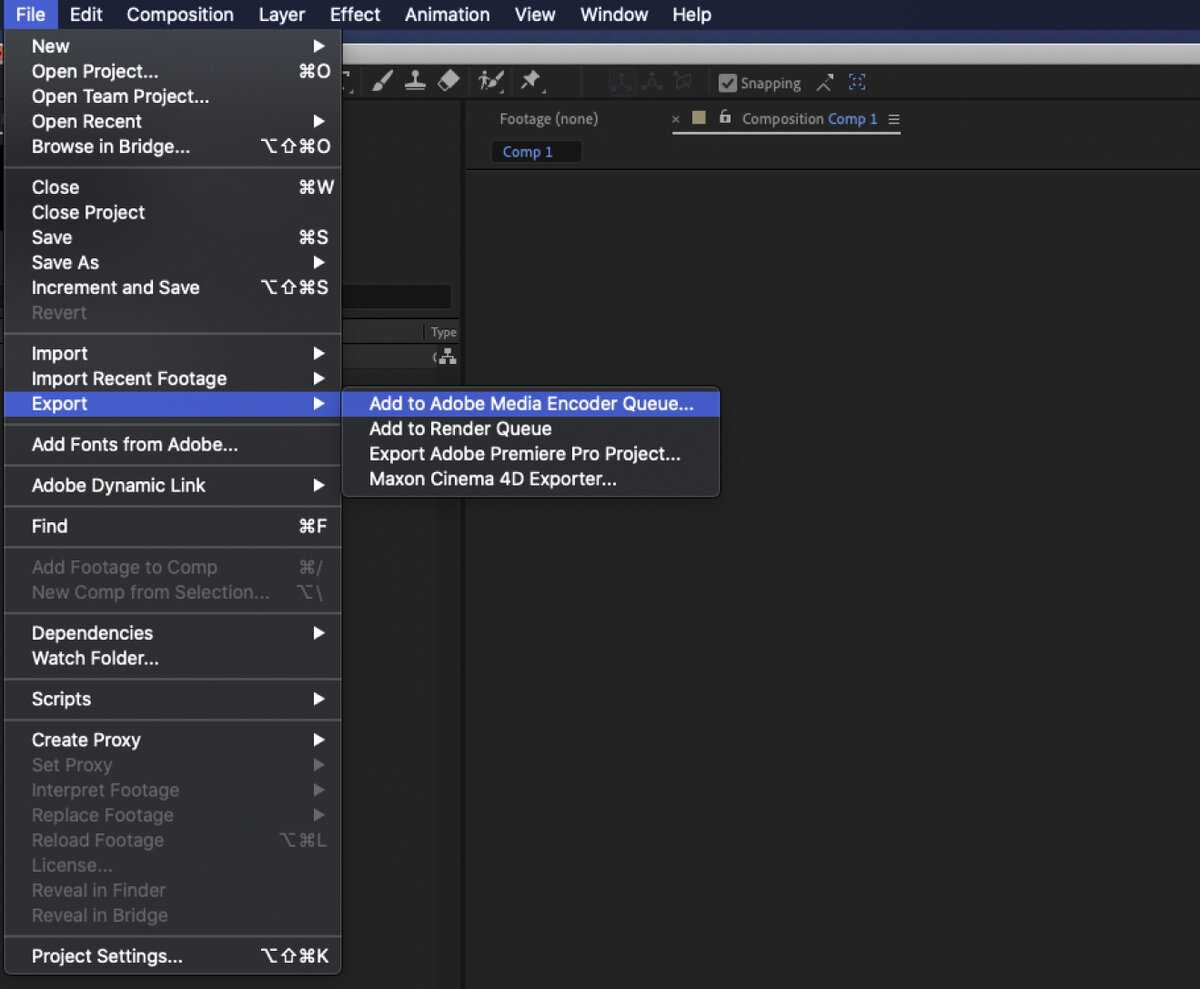
Task: Select the Eraser tool
Action: coord(449,81)
